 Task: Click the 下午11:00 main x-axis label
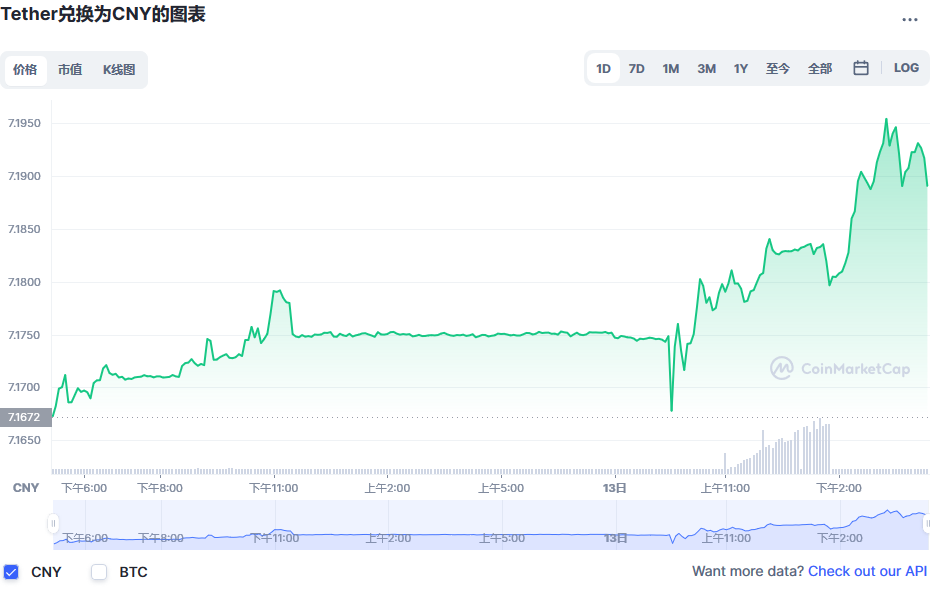coord(273,488)
